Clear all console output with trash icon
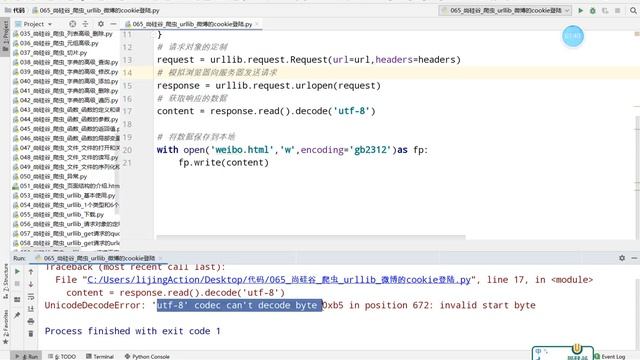This screenshot has height=360, width=640. click(31, 334)
